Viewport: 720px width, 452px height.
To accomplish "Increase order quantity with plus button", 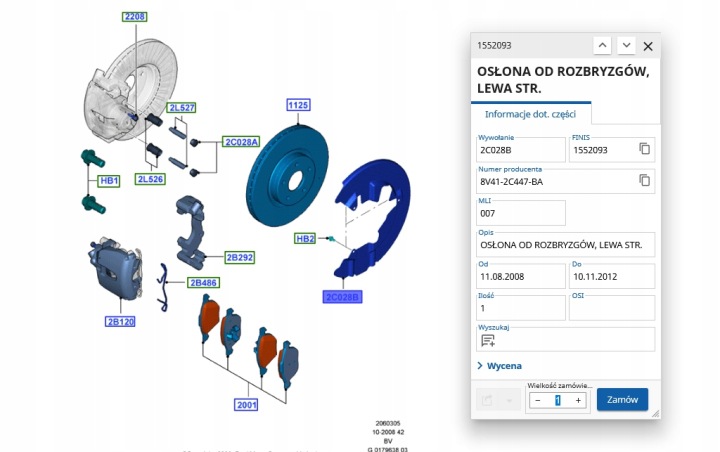I will [578, 401].
